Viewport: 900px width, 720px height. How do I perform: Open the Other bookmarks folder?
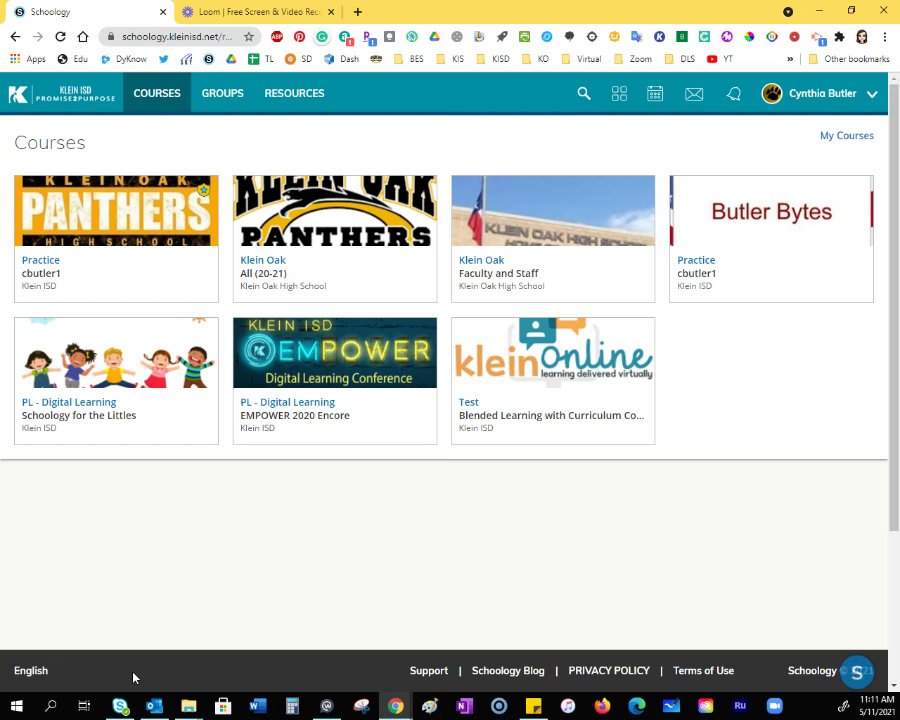click(x=849, y=59)
